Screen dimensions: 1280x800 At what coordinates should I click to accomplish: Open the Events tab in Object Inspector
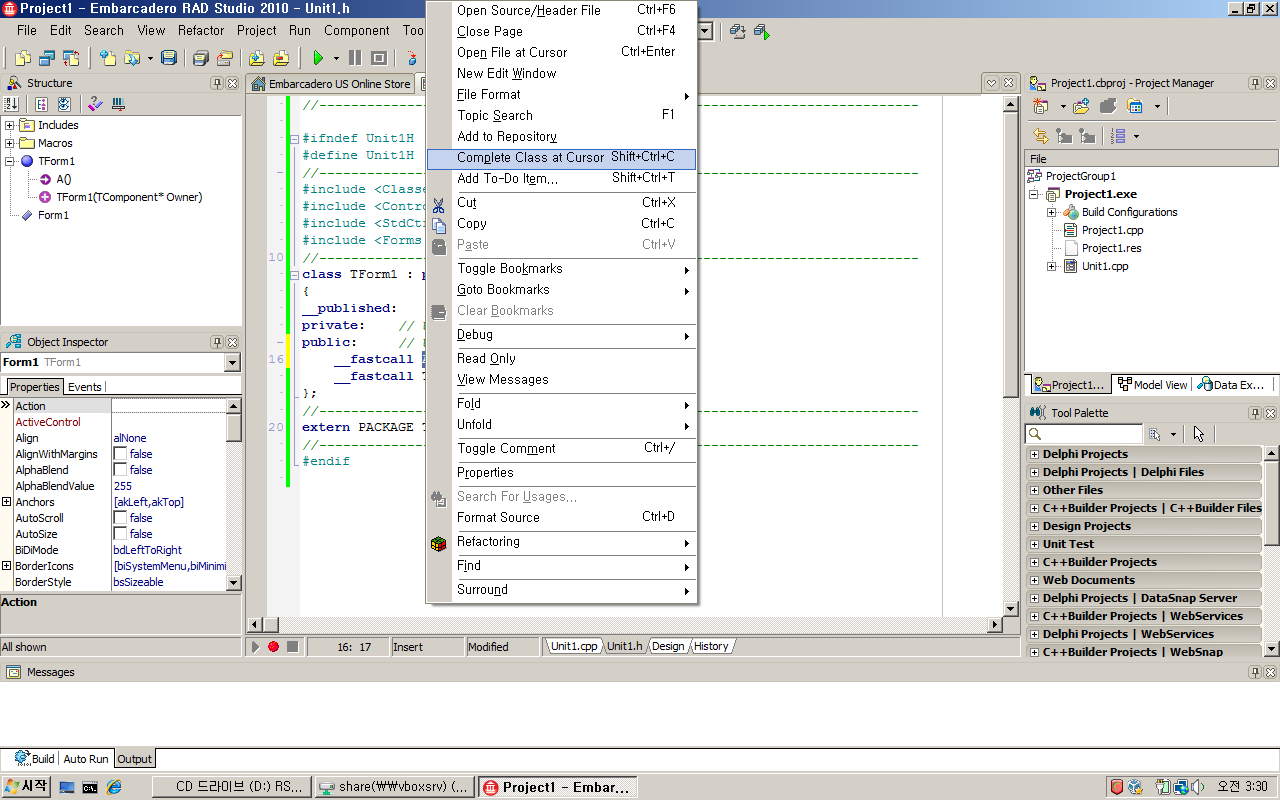tap(84, 387)
